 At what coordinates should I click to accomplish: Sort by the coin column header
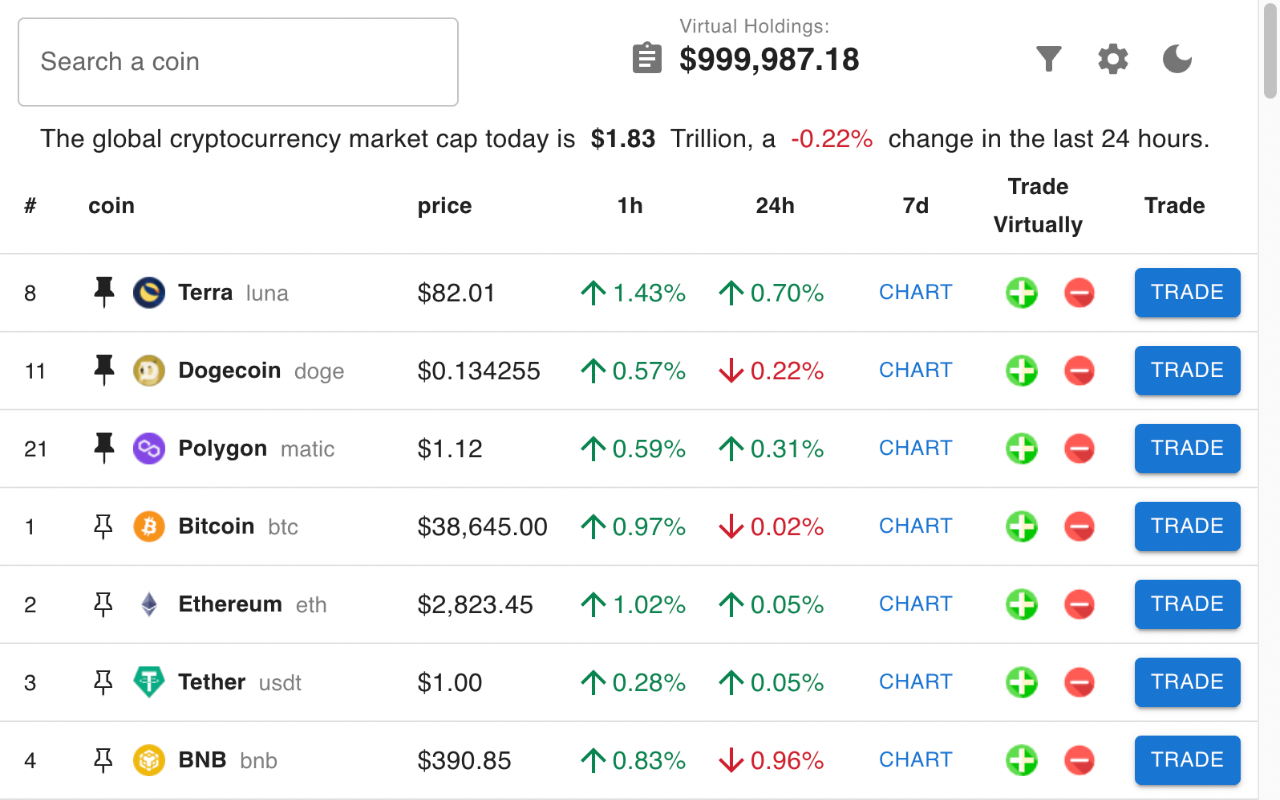point(111,206)
